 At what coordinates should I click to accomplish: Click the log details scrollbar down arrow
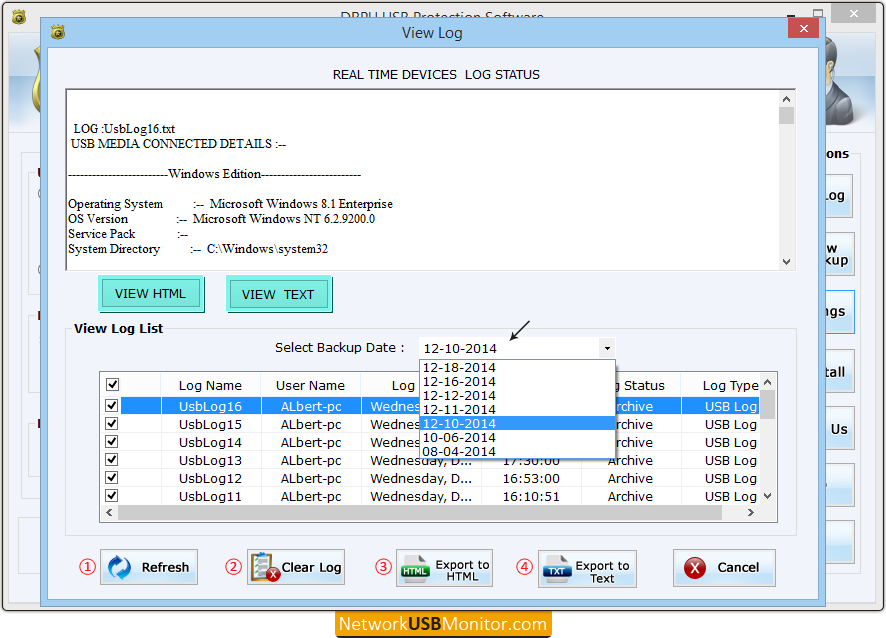click(786, 262)
